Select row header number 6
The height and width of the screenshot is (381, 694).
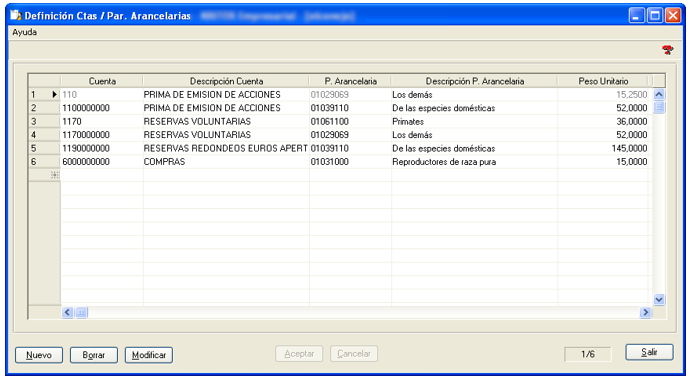pyautogui.click(x=44, y=162)
